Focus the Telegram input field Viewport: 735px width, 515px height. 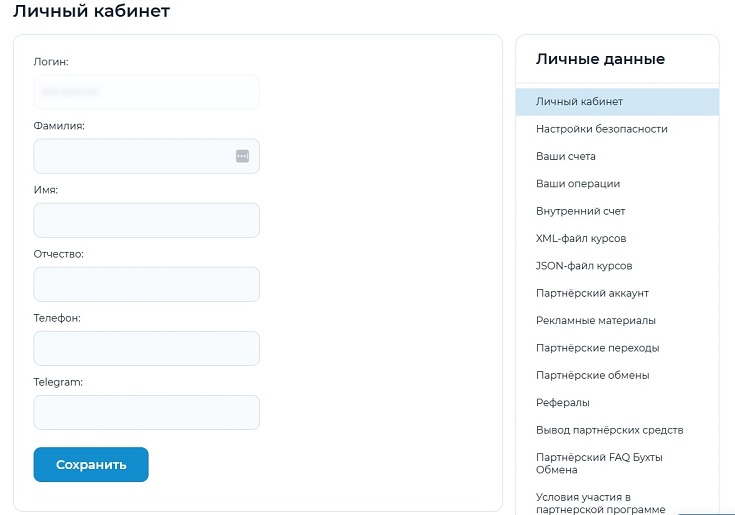[x=146, y=412]
